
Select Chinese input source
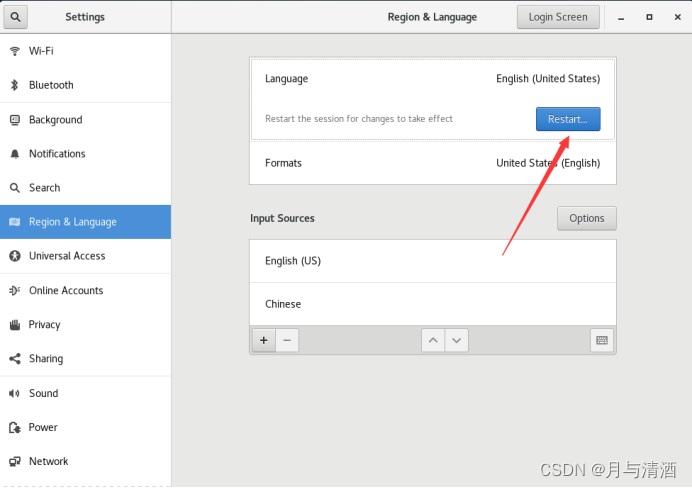432,304
